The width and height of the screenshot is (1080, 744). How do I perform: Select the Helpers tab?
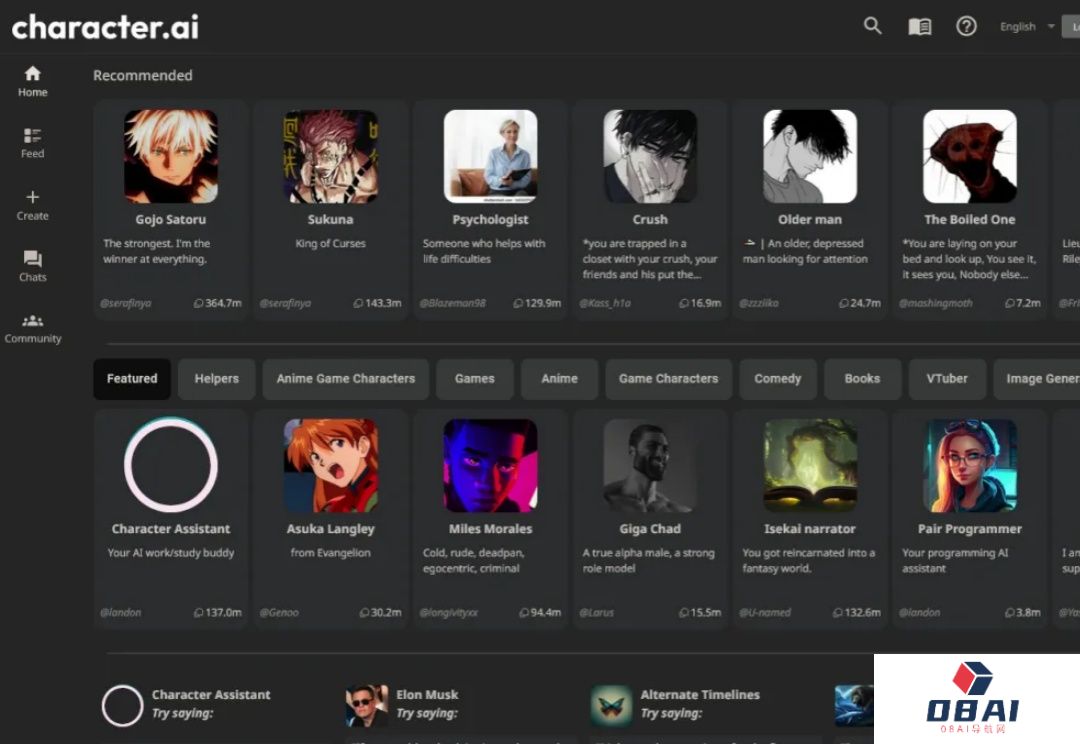[216, 379]
